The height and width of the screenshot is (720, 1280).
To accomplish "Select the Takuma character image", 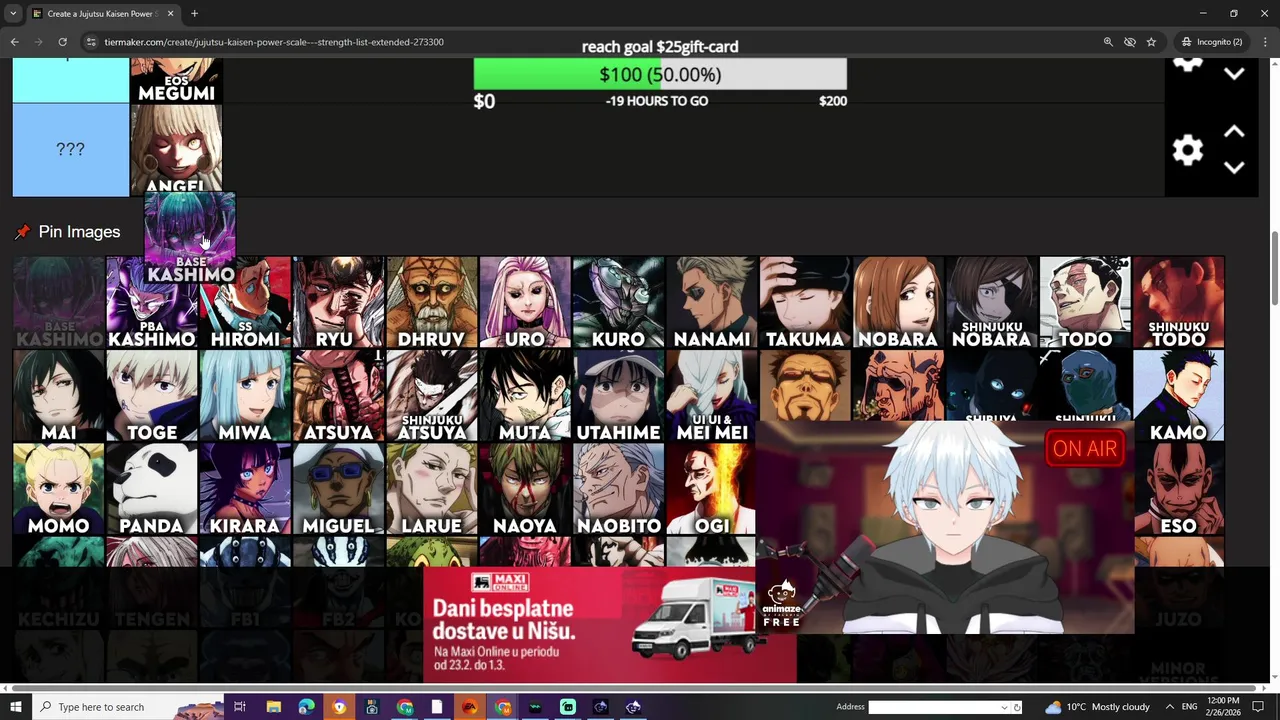I will click(805, 302).
